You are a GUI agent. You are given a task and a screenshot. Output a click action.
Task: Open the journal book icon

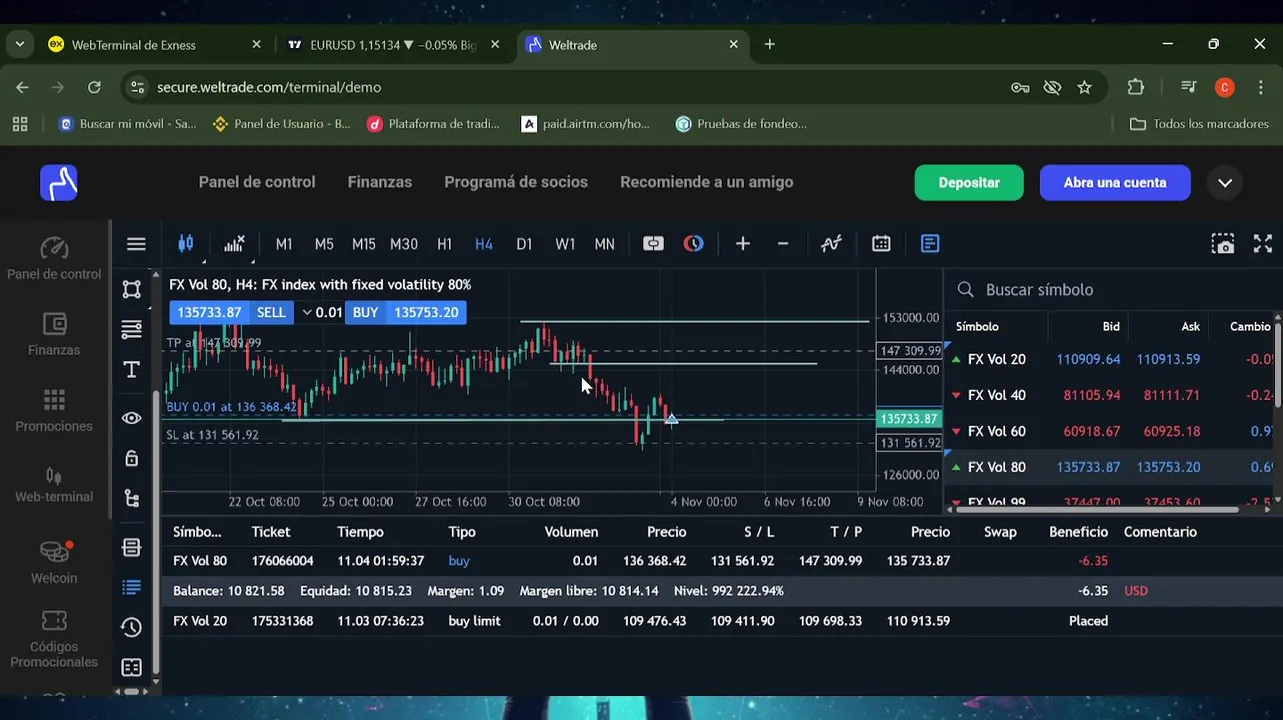pyautogui.click(x=131, y=668)
